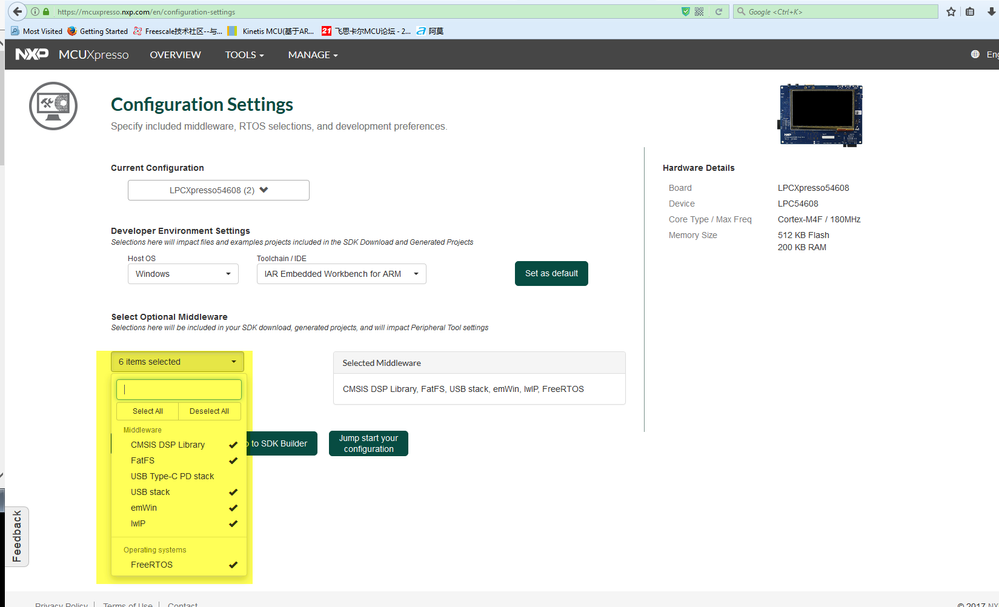Click the 'Middleware' group label in list
The width and height of the screenshot is (999, 607).
(142, 430)
